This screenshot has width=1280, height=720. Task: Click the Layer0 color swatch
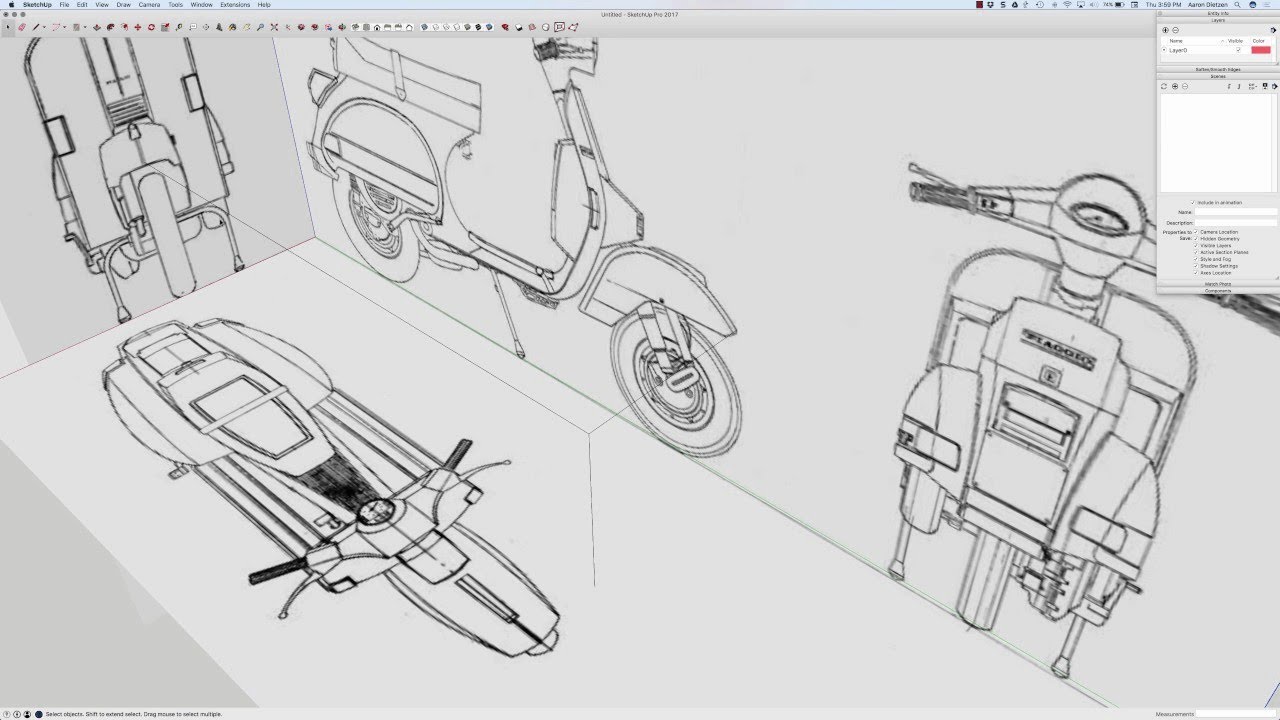click(x=1261, y=50)
